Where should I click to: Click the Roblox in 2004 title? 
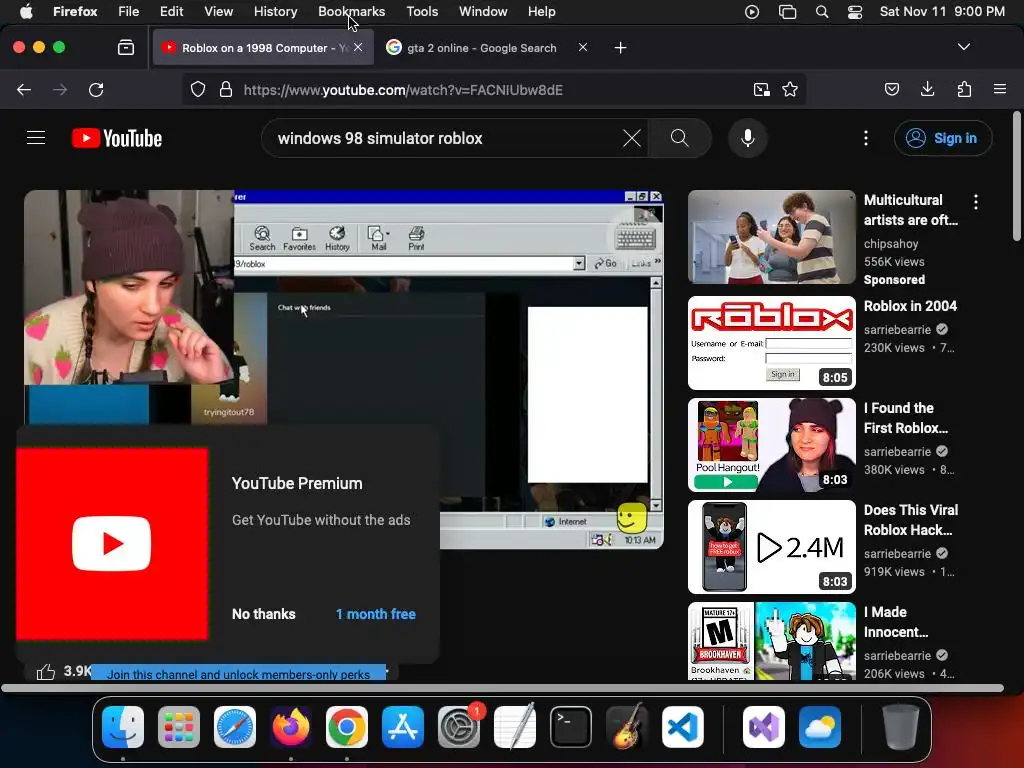pyautogui.click(x=910, y=306)
